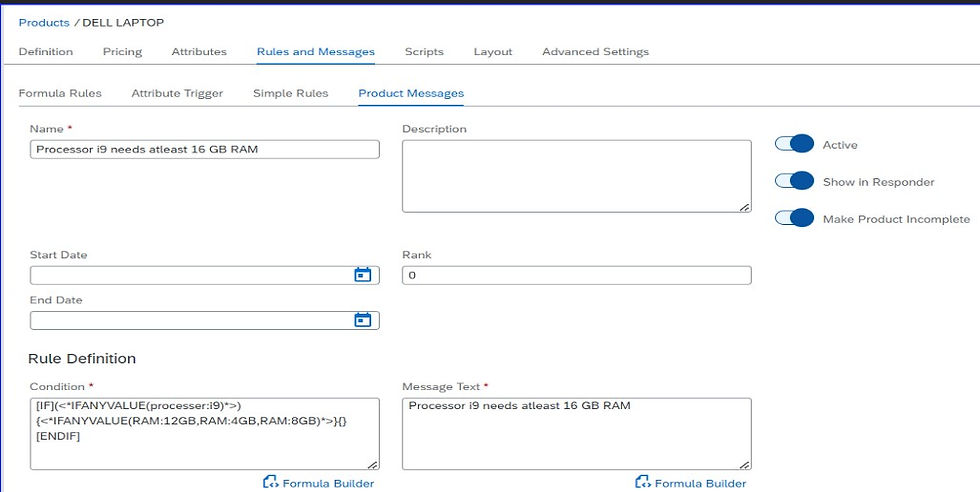Click the Products breadcrumb link
Image resolution: width=980 pixels, height=492 pixels.
pyautogui.click(x=44, y=22)
